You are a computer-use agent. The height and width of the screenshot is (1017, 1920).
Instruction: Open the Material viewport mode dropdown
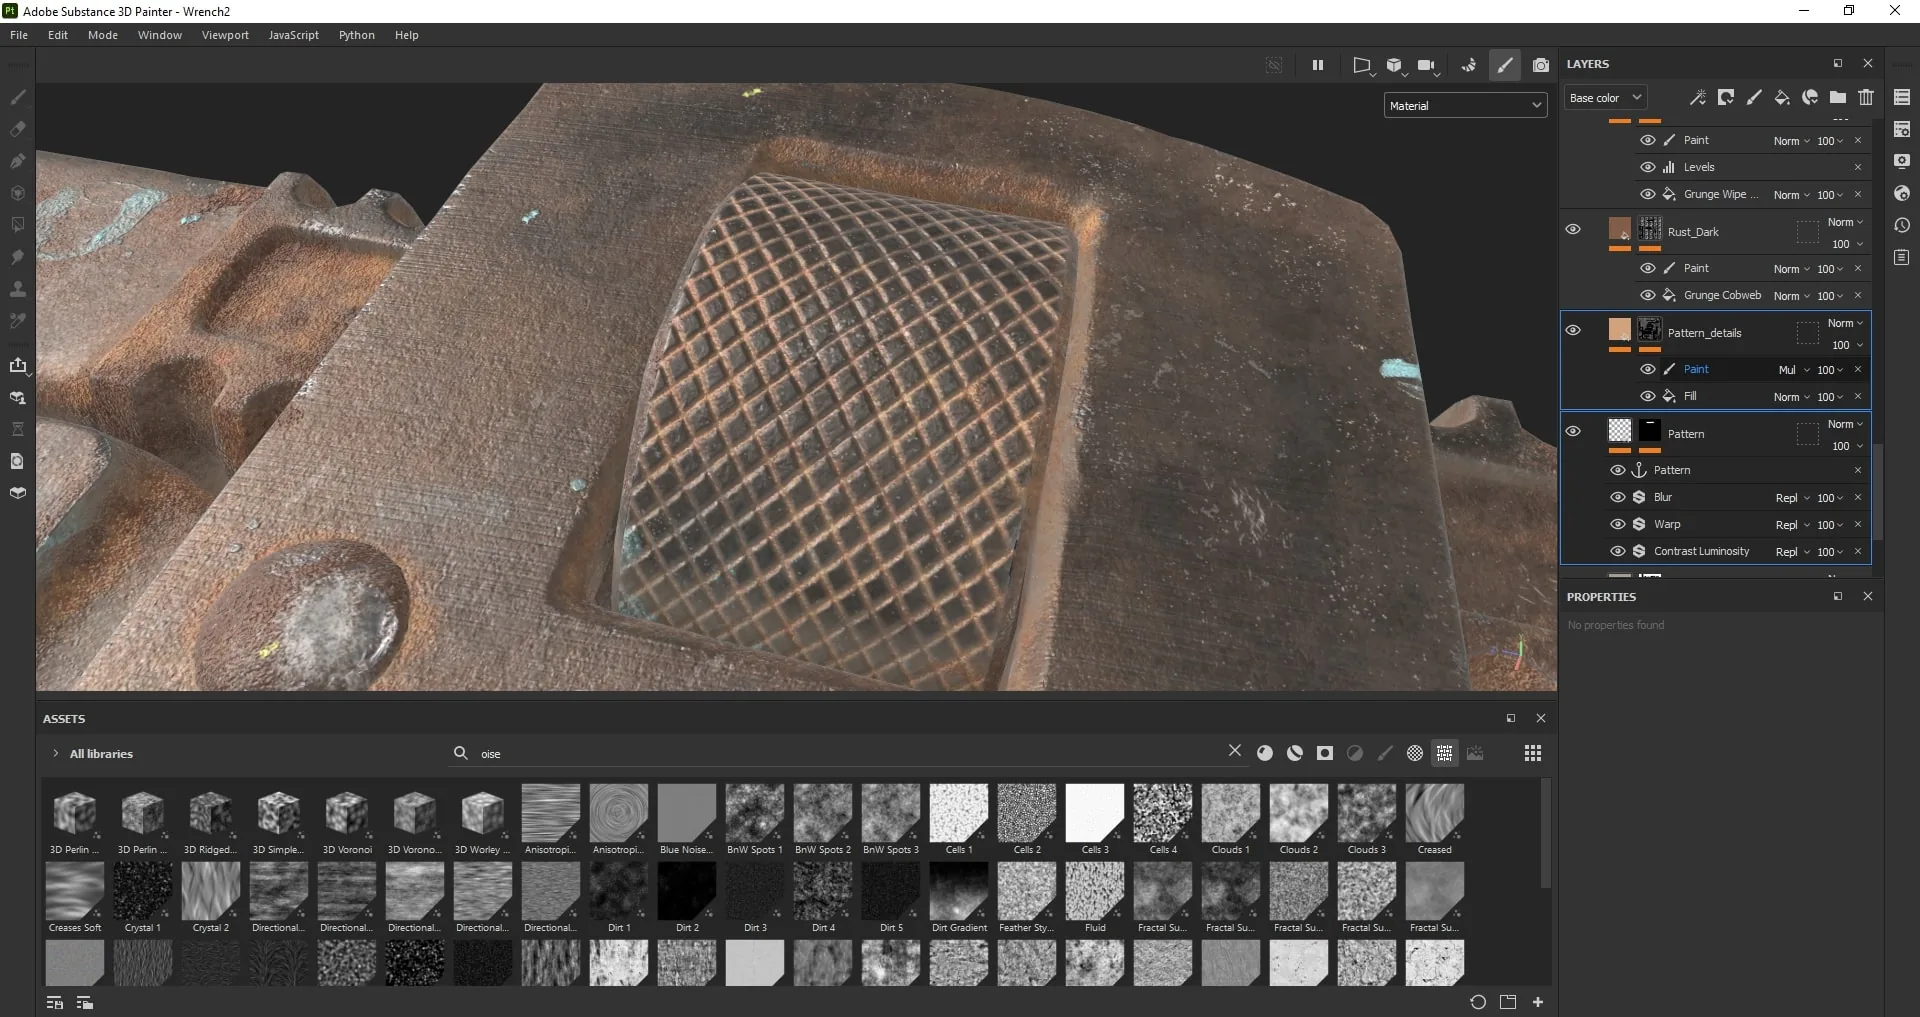[1465, 105]
